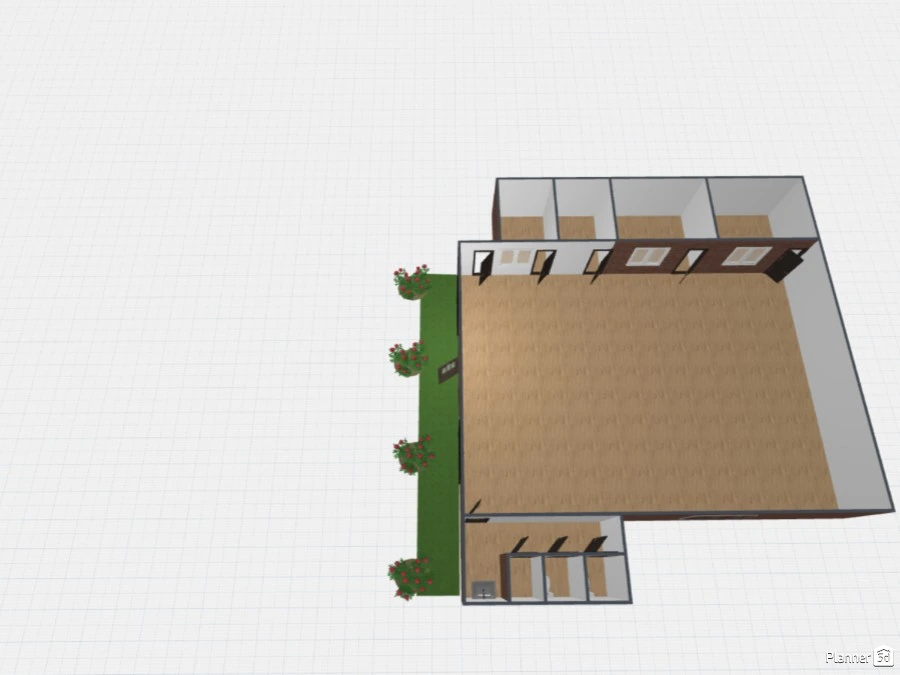Viewport: 900px width, 675px height.
Task: Select the right window on the brown wall
Action: click(x=746, y=256)
